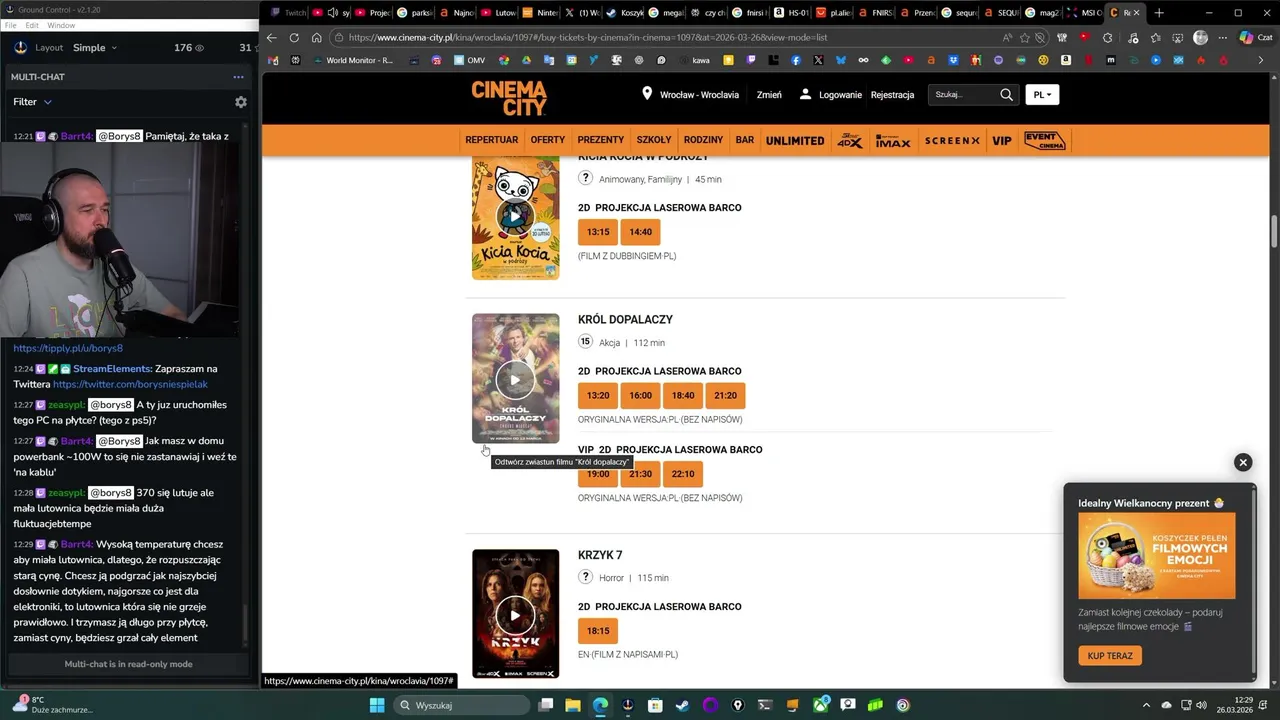
Task: Select 18:40 showtime for Król dopalaczy
Action: pyautogui.click(x=683, y=395)
